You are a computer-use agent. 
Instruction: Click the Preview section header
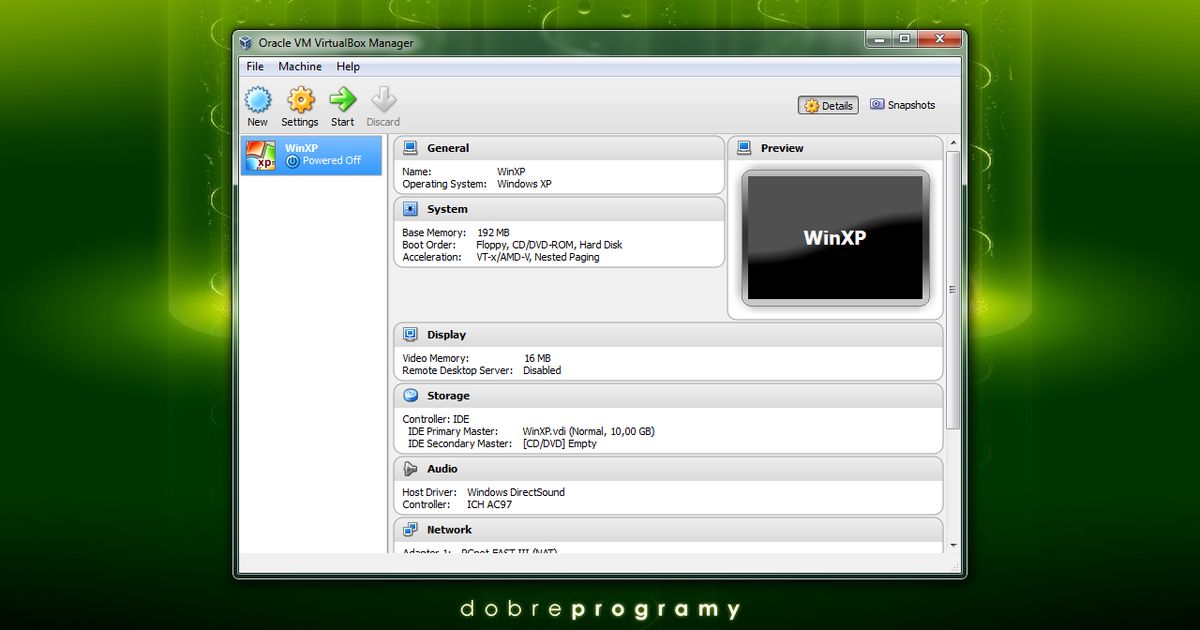click(x=835, y=148)
